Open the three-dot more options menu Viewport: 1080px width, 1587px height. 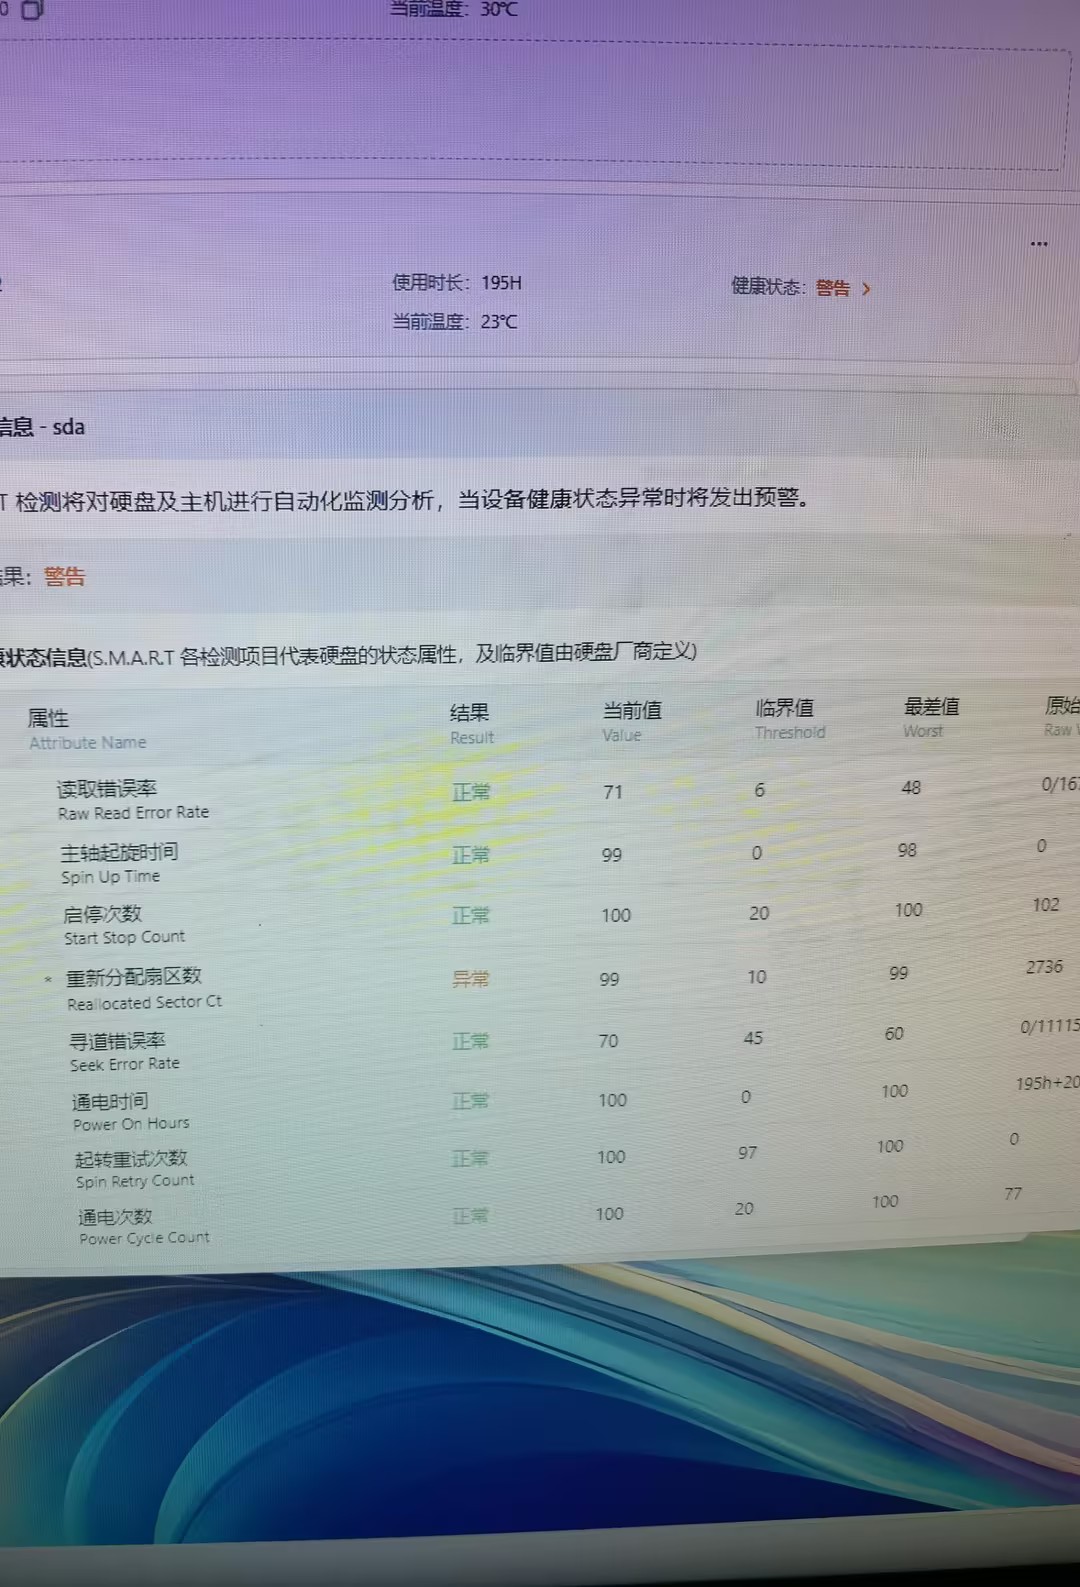[1039, 244]
